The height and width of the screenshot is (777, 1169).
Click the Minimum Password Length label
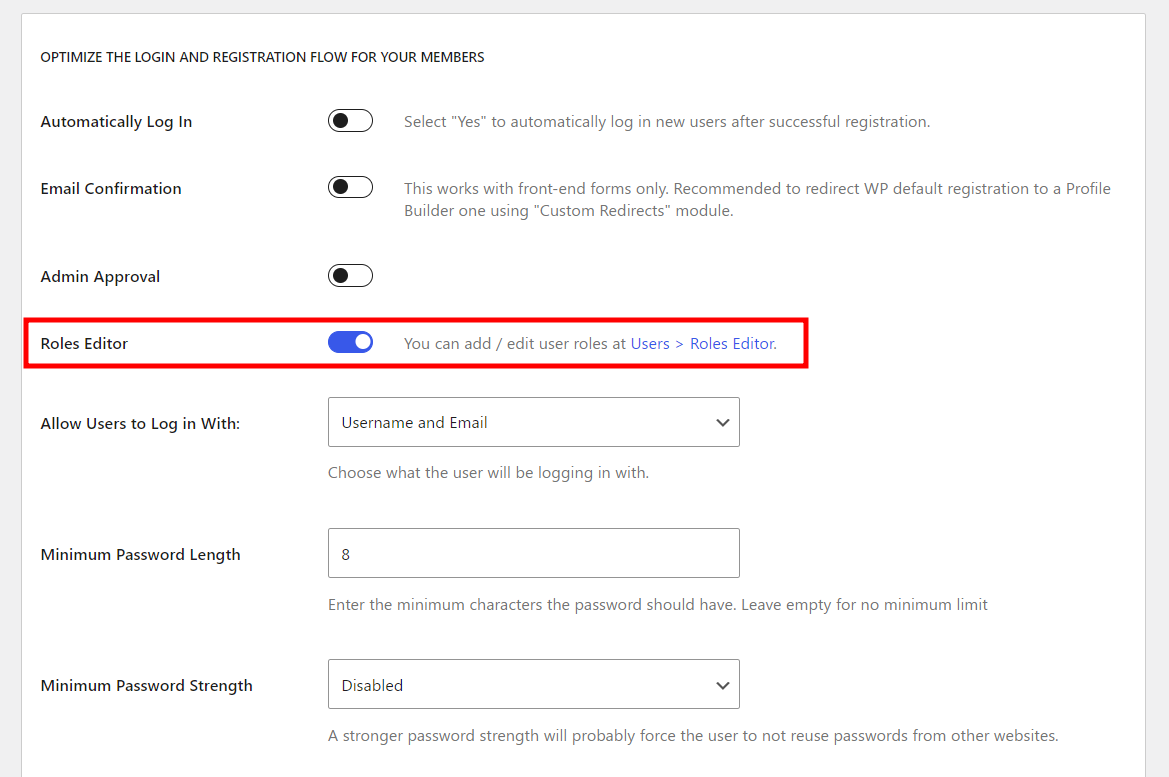click(x=140, y=554)
